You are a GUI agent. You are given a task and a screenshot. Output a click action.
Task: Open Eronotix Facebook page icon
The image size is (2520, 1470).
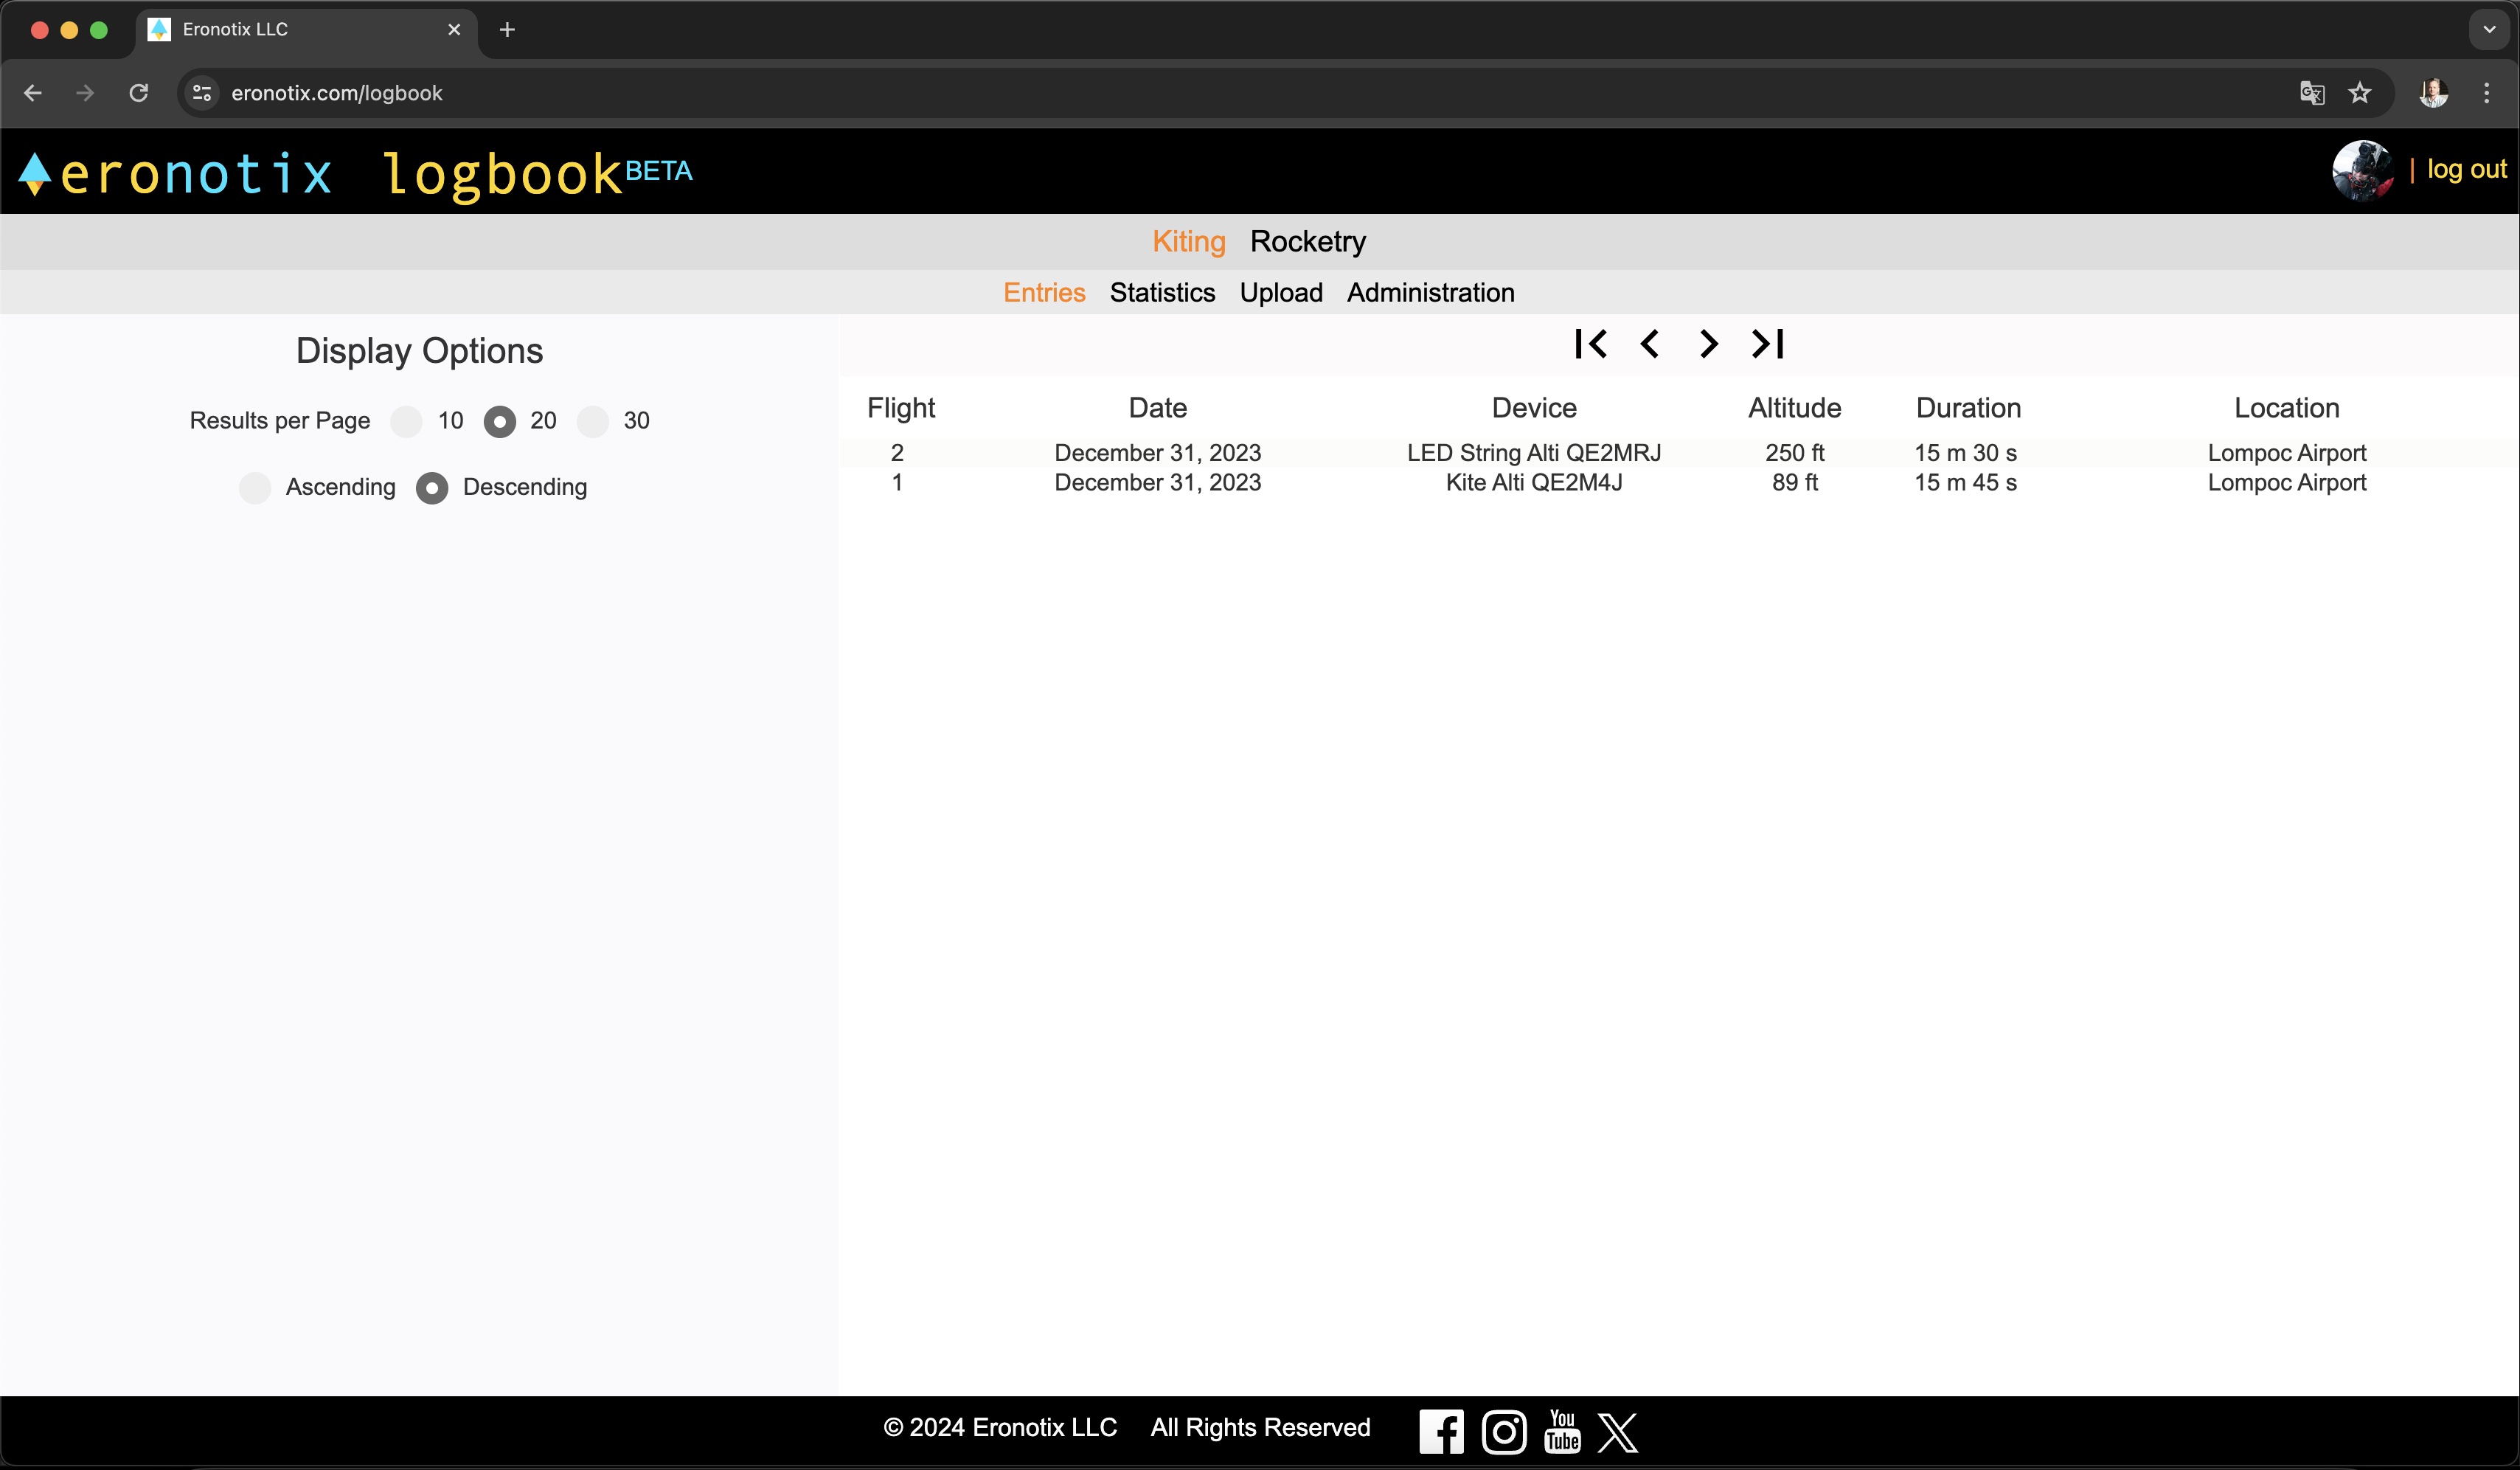pyautogui.click(x=1441, y=1431)
